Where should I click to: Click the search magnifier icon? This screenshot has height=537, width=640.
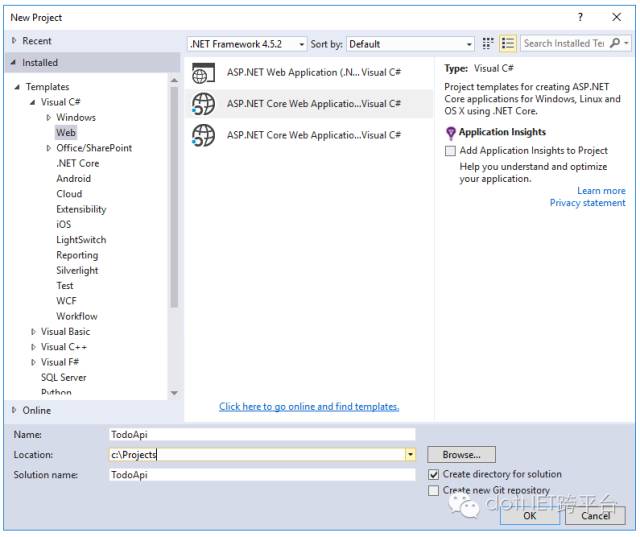click(x=615, y=43)
